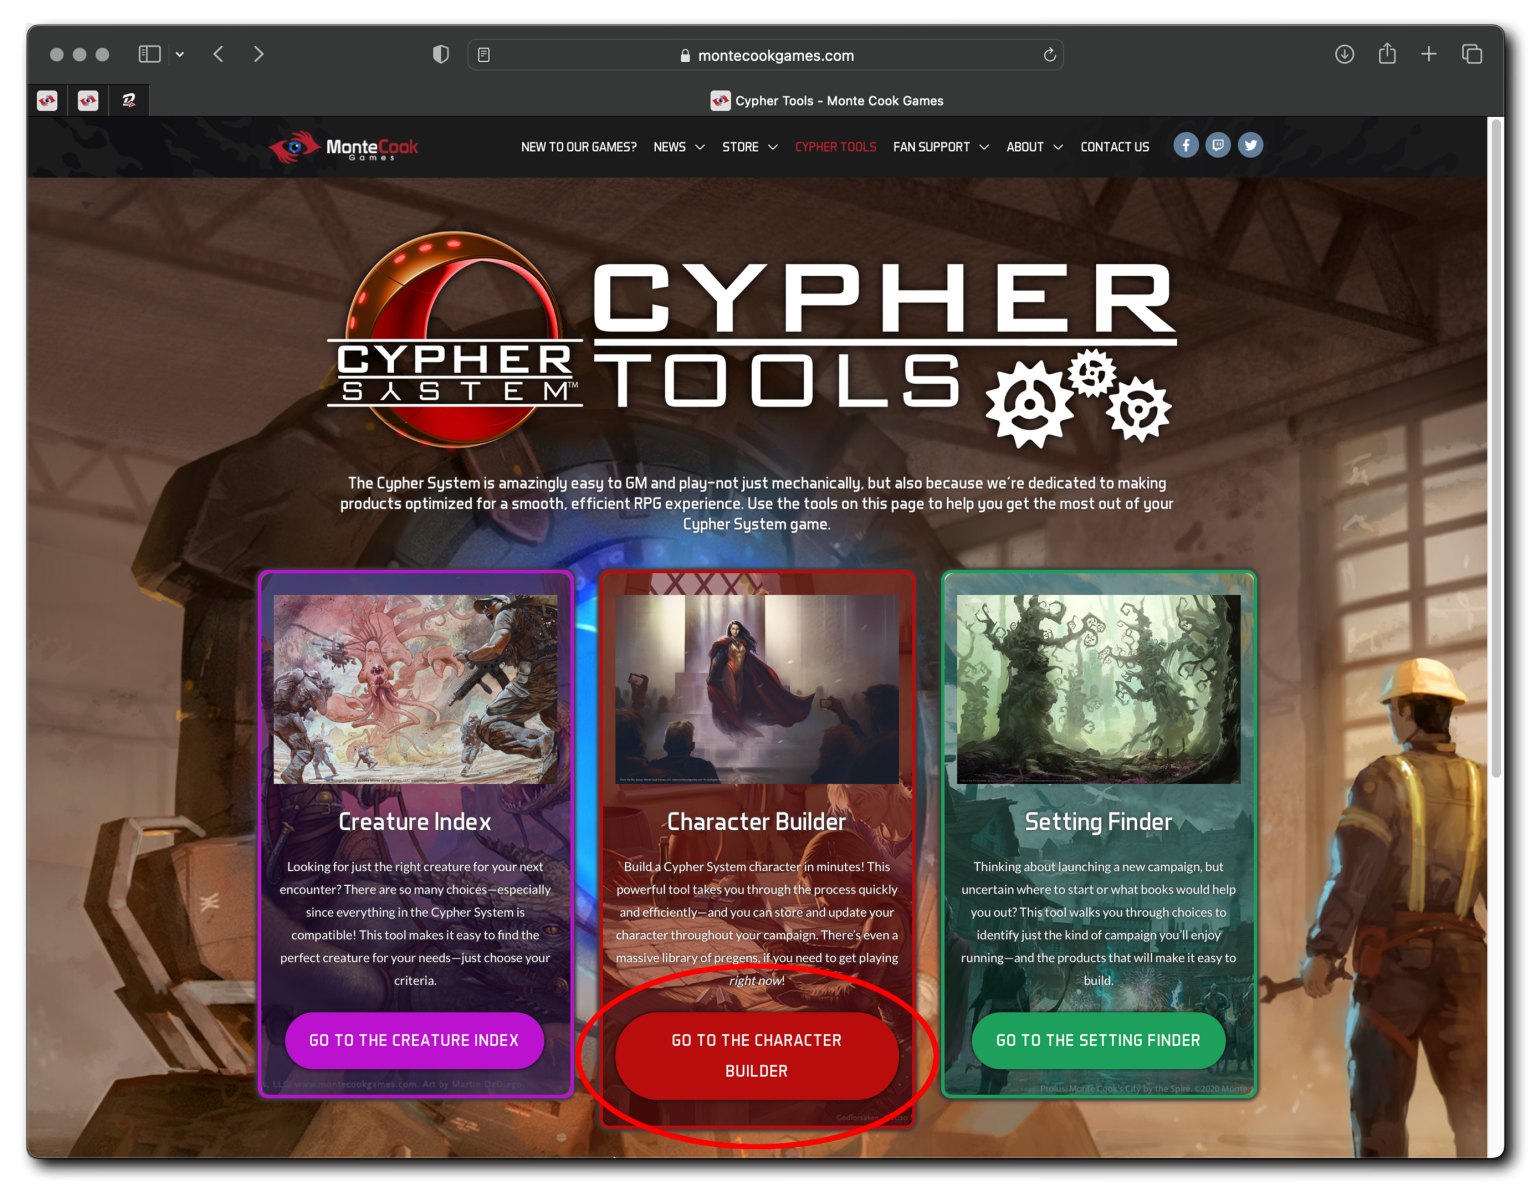Click the privacy shield icon in the toolbar
The height and width of the screenshot is (1188, 1536).
point(440,54)
